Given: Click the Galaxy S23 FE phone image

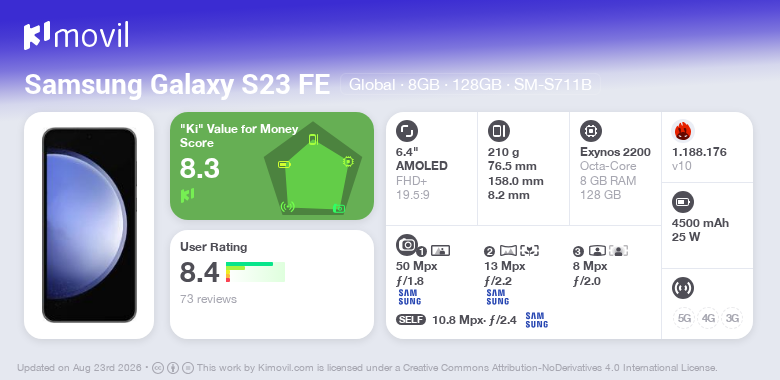Looking at the screenshot, I should (90, 225).
